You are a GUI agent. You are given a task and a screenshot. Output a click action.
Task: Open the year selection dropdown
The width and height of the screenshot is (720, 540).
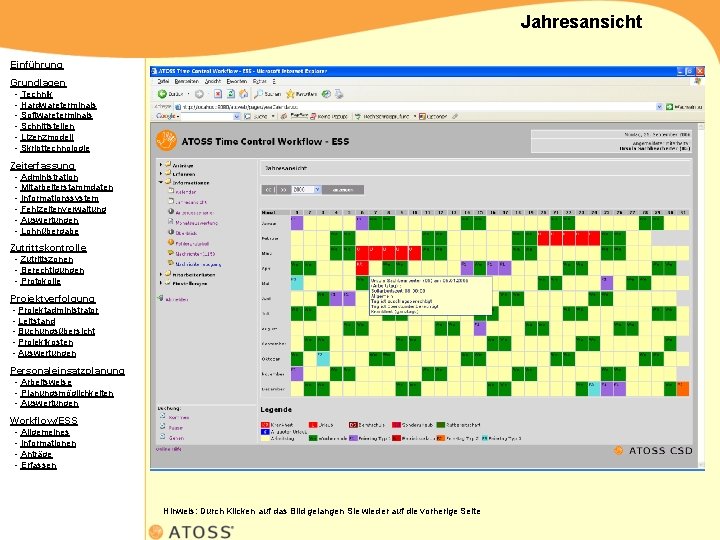pos(317,190)
